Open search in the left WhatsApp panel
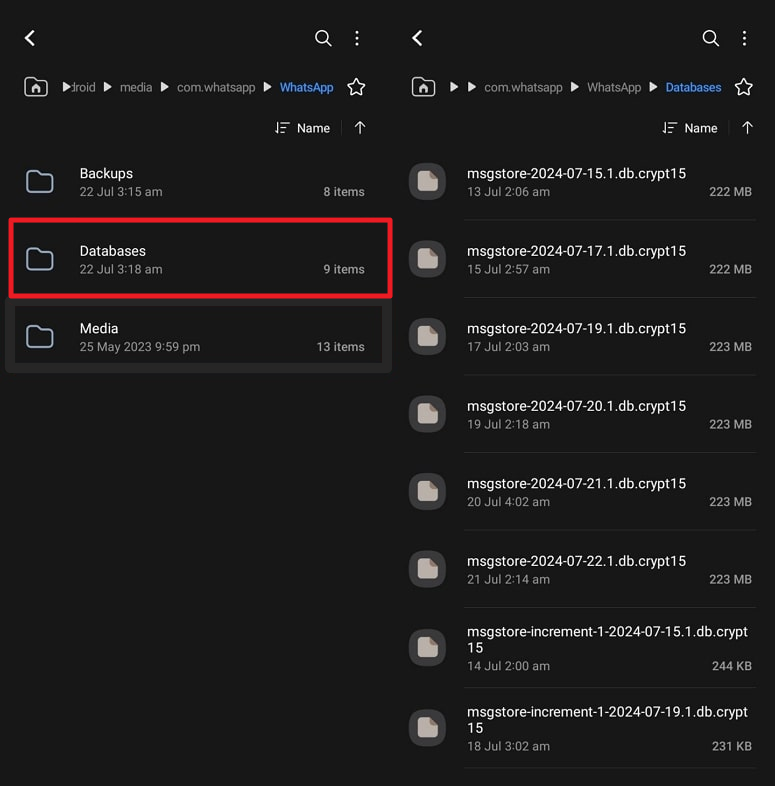 323,38
